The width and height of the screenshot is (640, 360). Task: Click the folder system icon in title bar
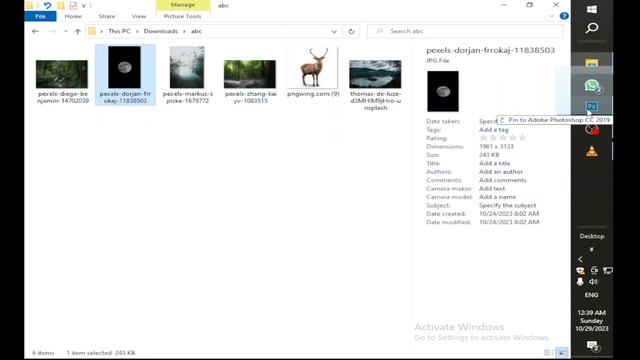pyautogui.click(x=29, y=5)
